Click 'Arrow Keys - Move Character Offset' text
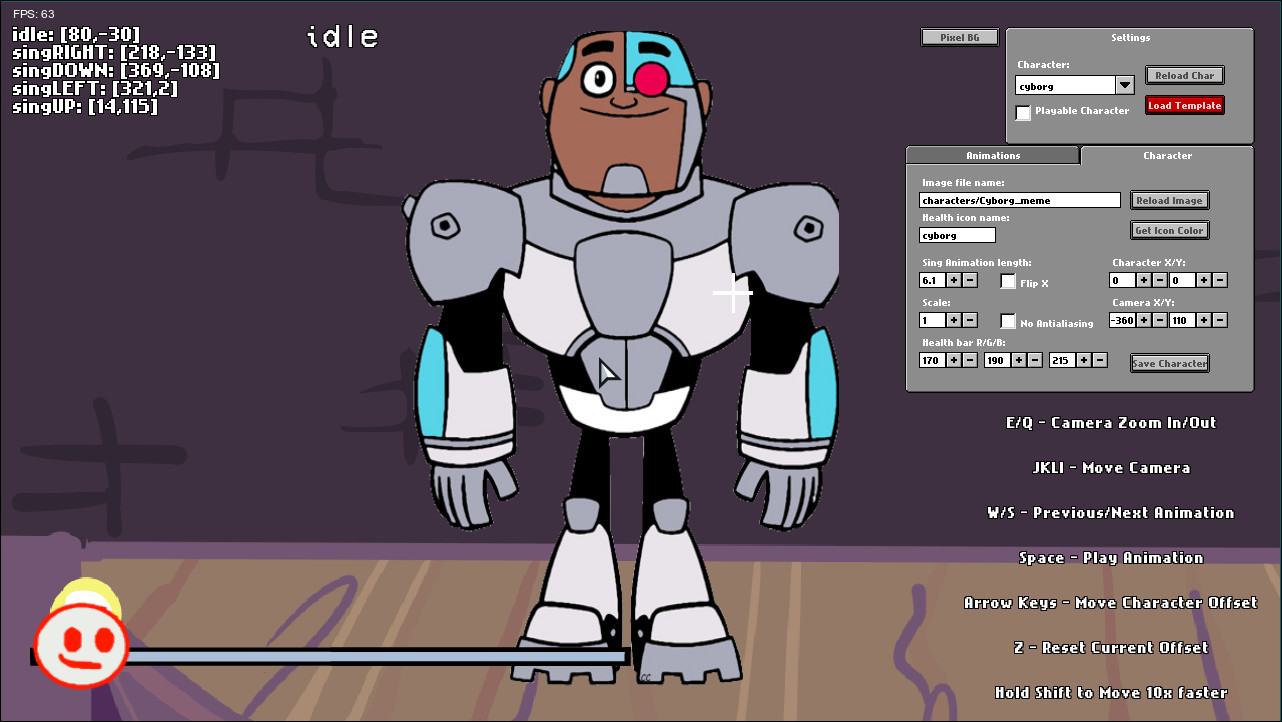1282x722 pixels. (1111, 603)
